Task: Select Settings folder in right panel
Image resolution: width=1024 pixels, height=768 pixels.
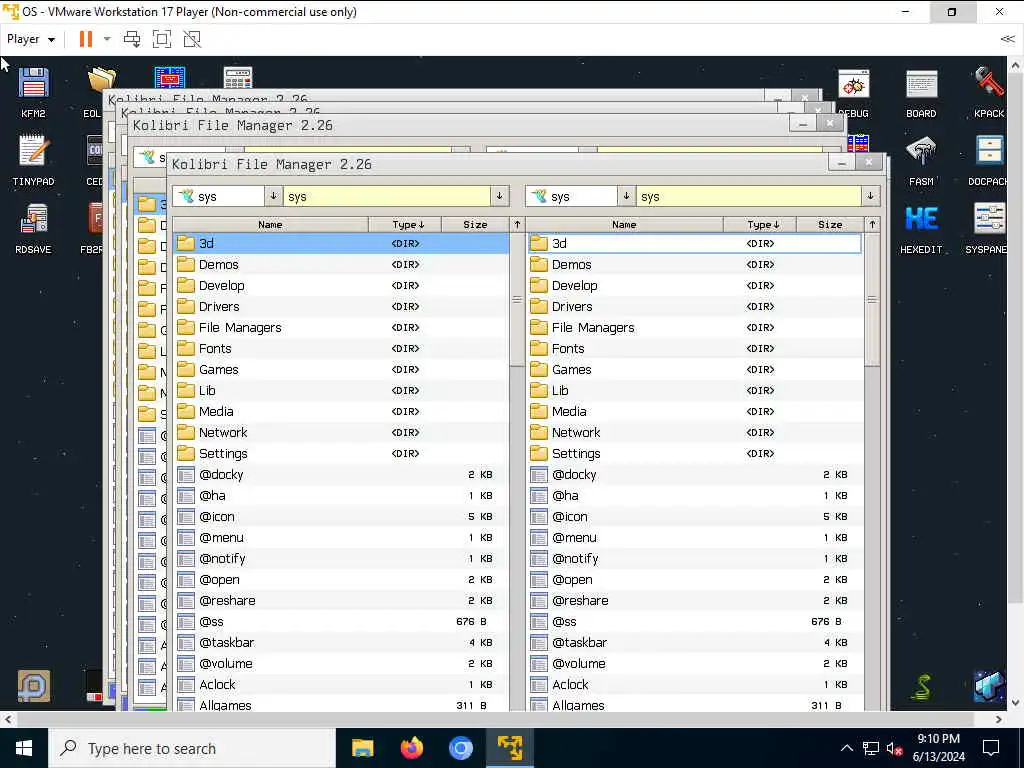Action: click(x=695, y=453)
